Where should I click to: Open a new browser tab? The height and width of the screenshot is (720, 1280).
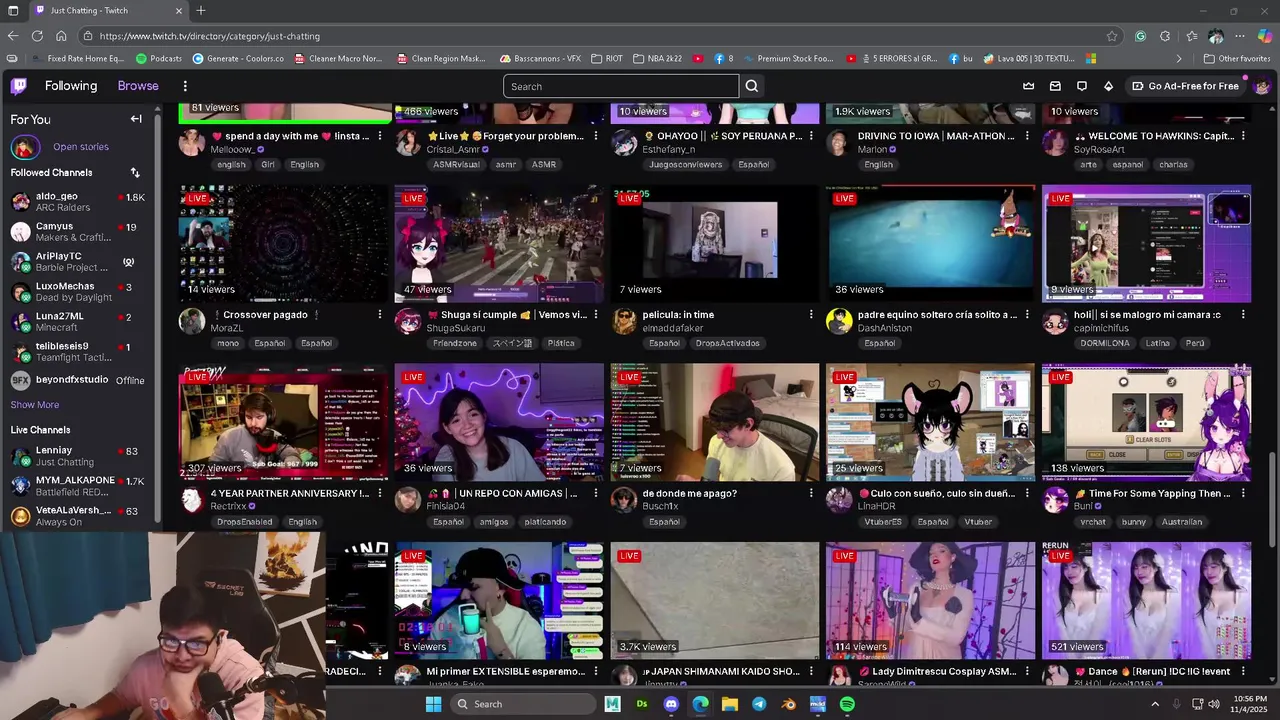click(x=201, y=11)
